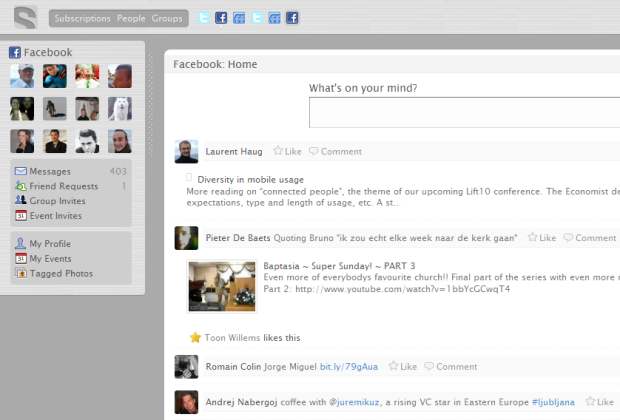The height and width of the screenshot is (420, 620).
Task: Click the 'Toon Willems likes this' text
Action: point(253,338)
